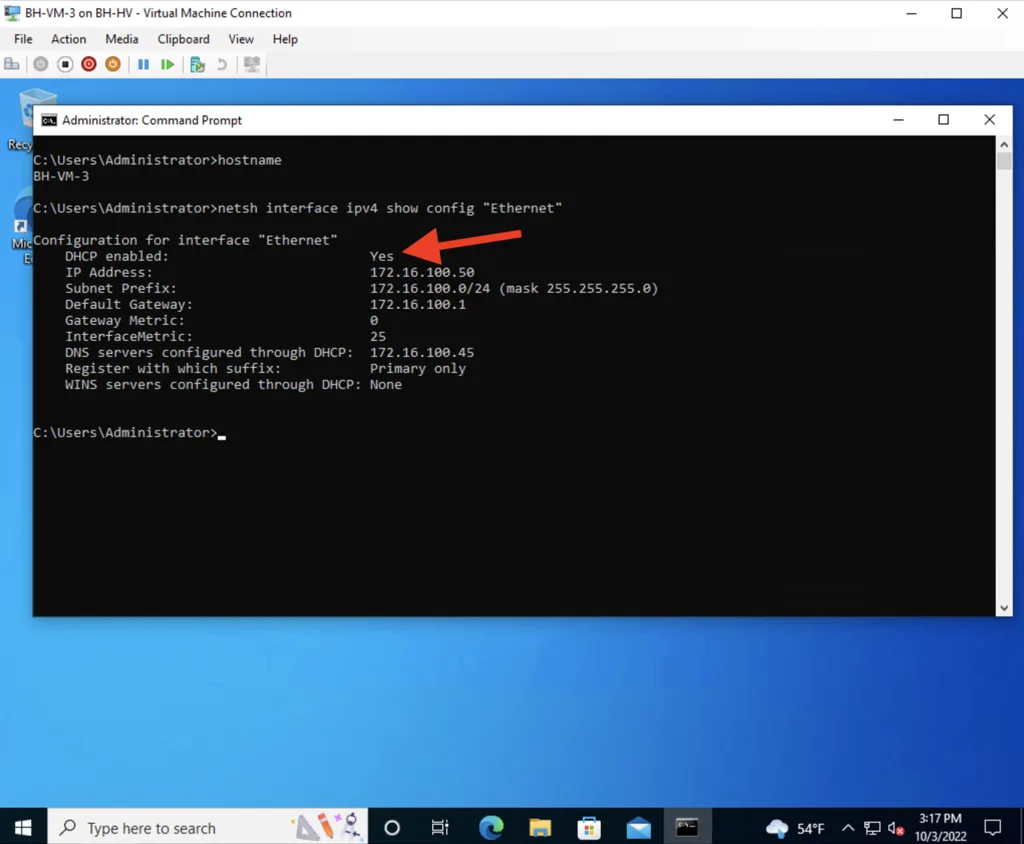Open the Media menu
This screenshot has height=844, width=1024.
point(121,39)
